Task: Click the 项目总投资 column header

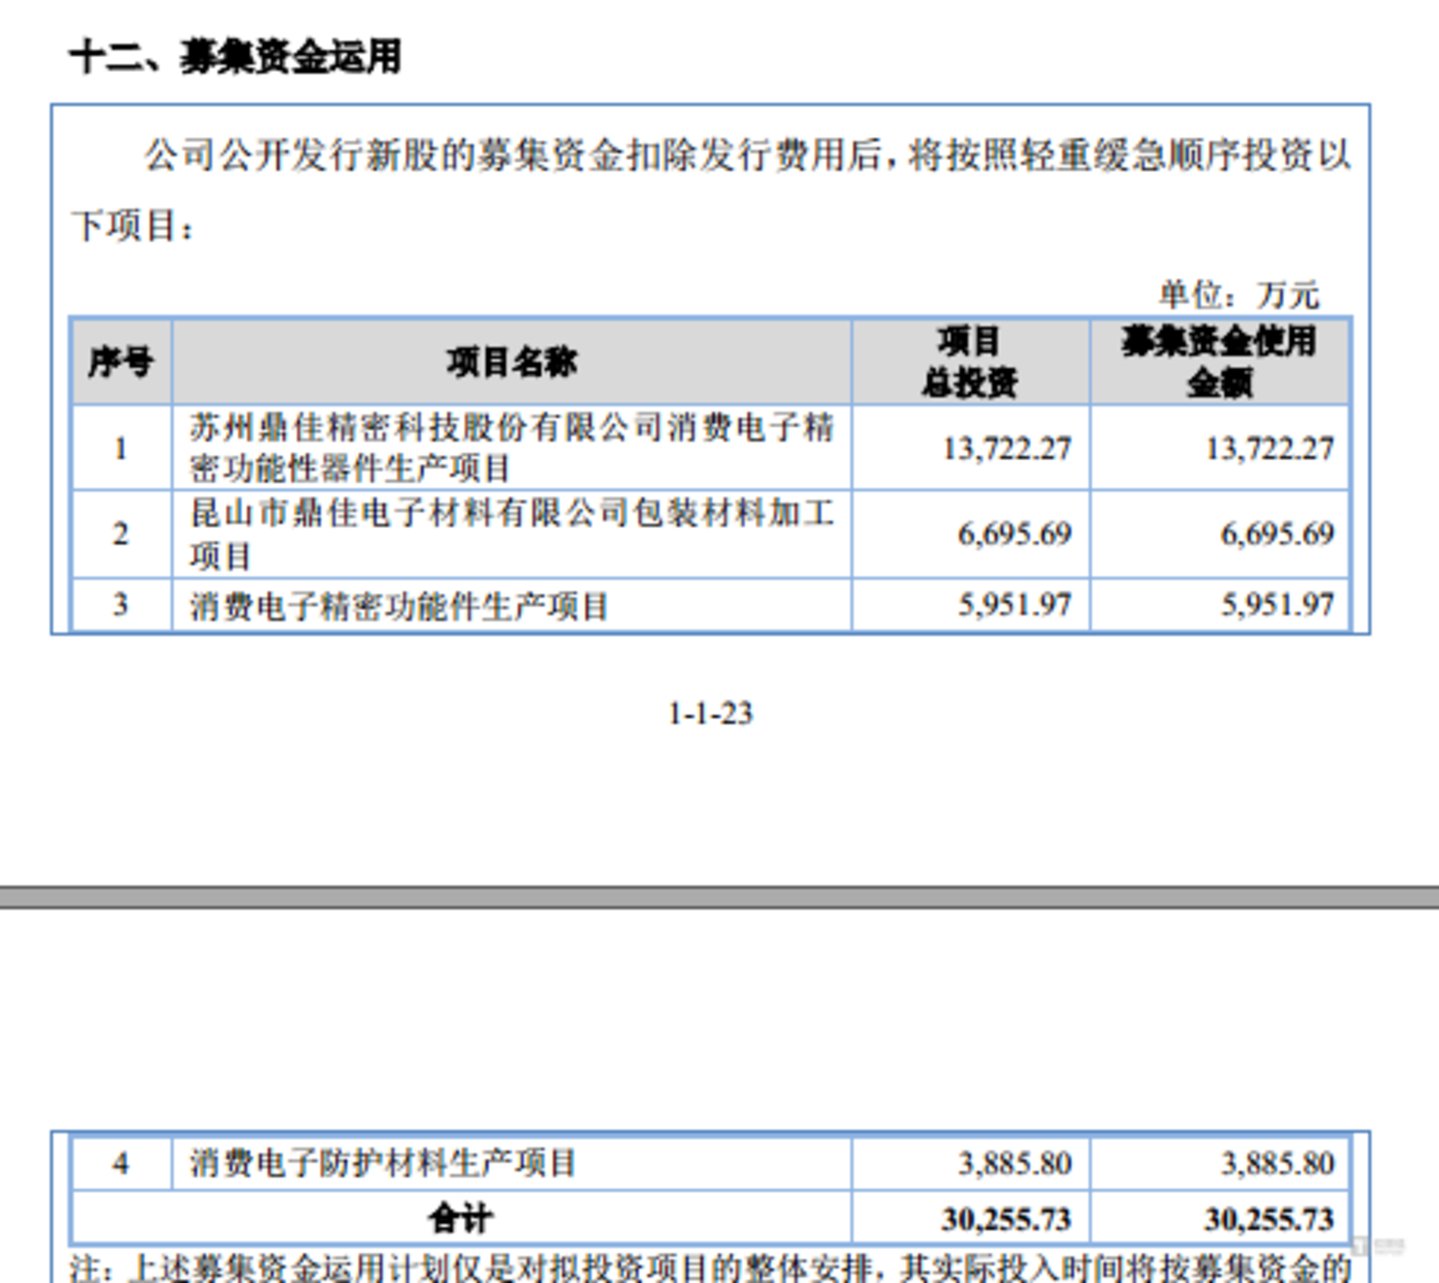Action: 969,362
